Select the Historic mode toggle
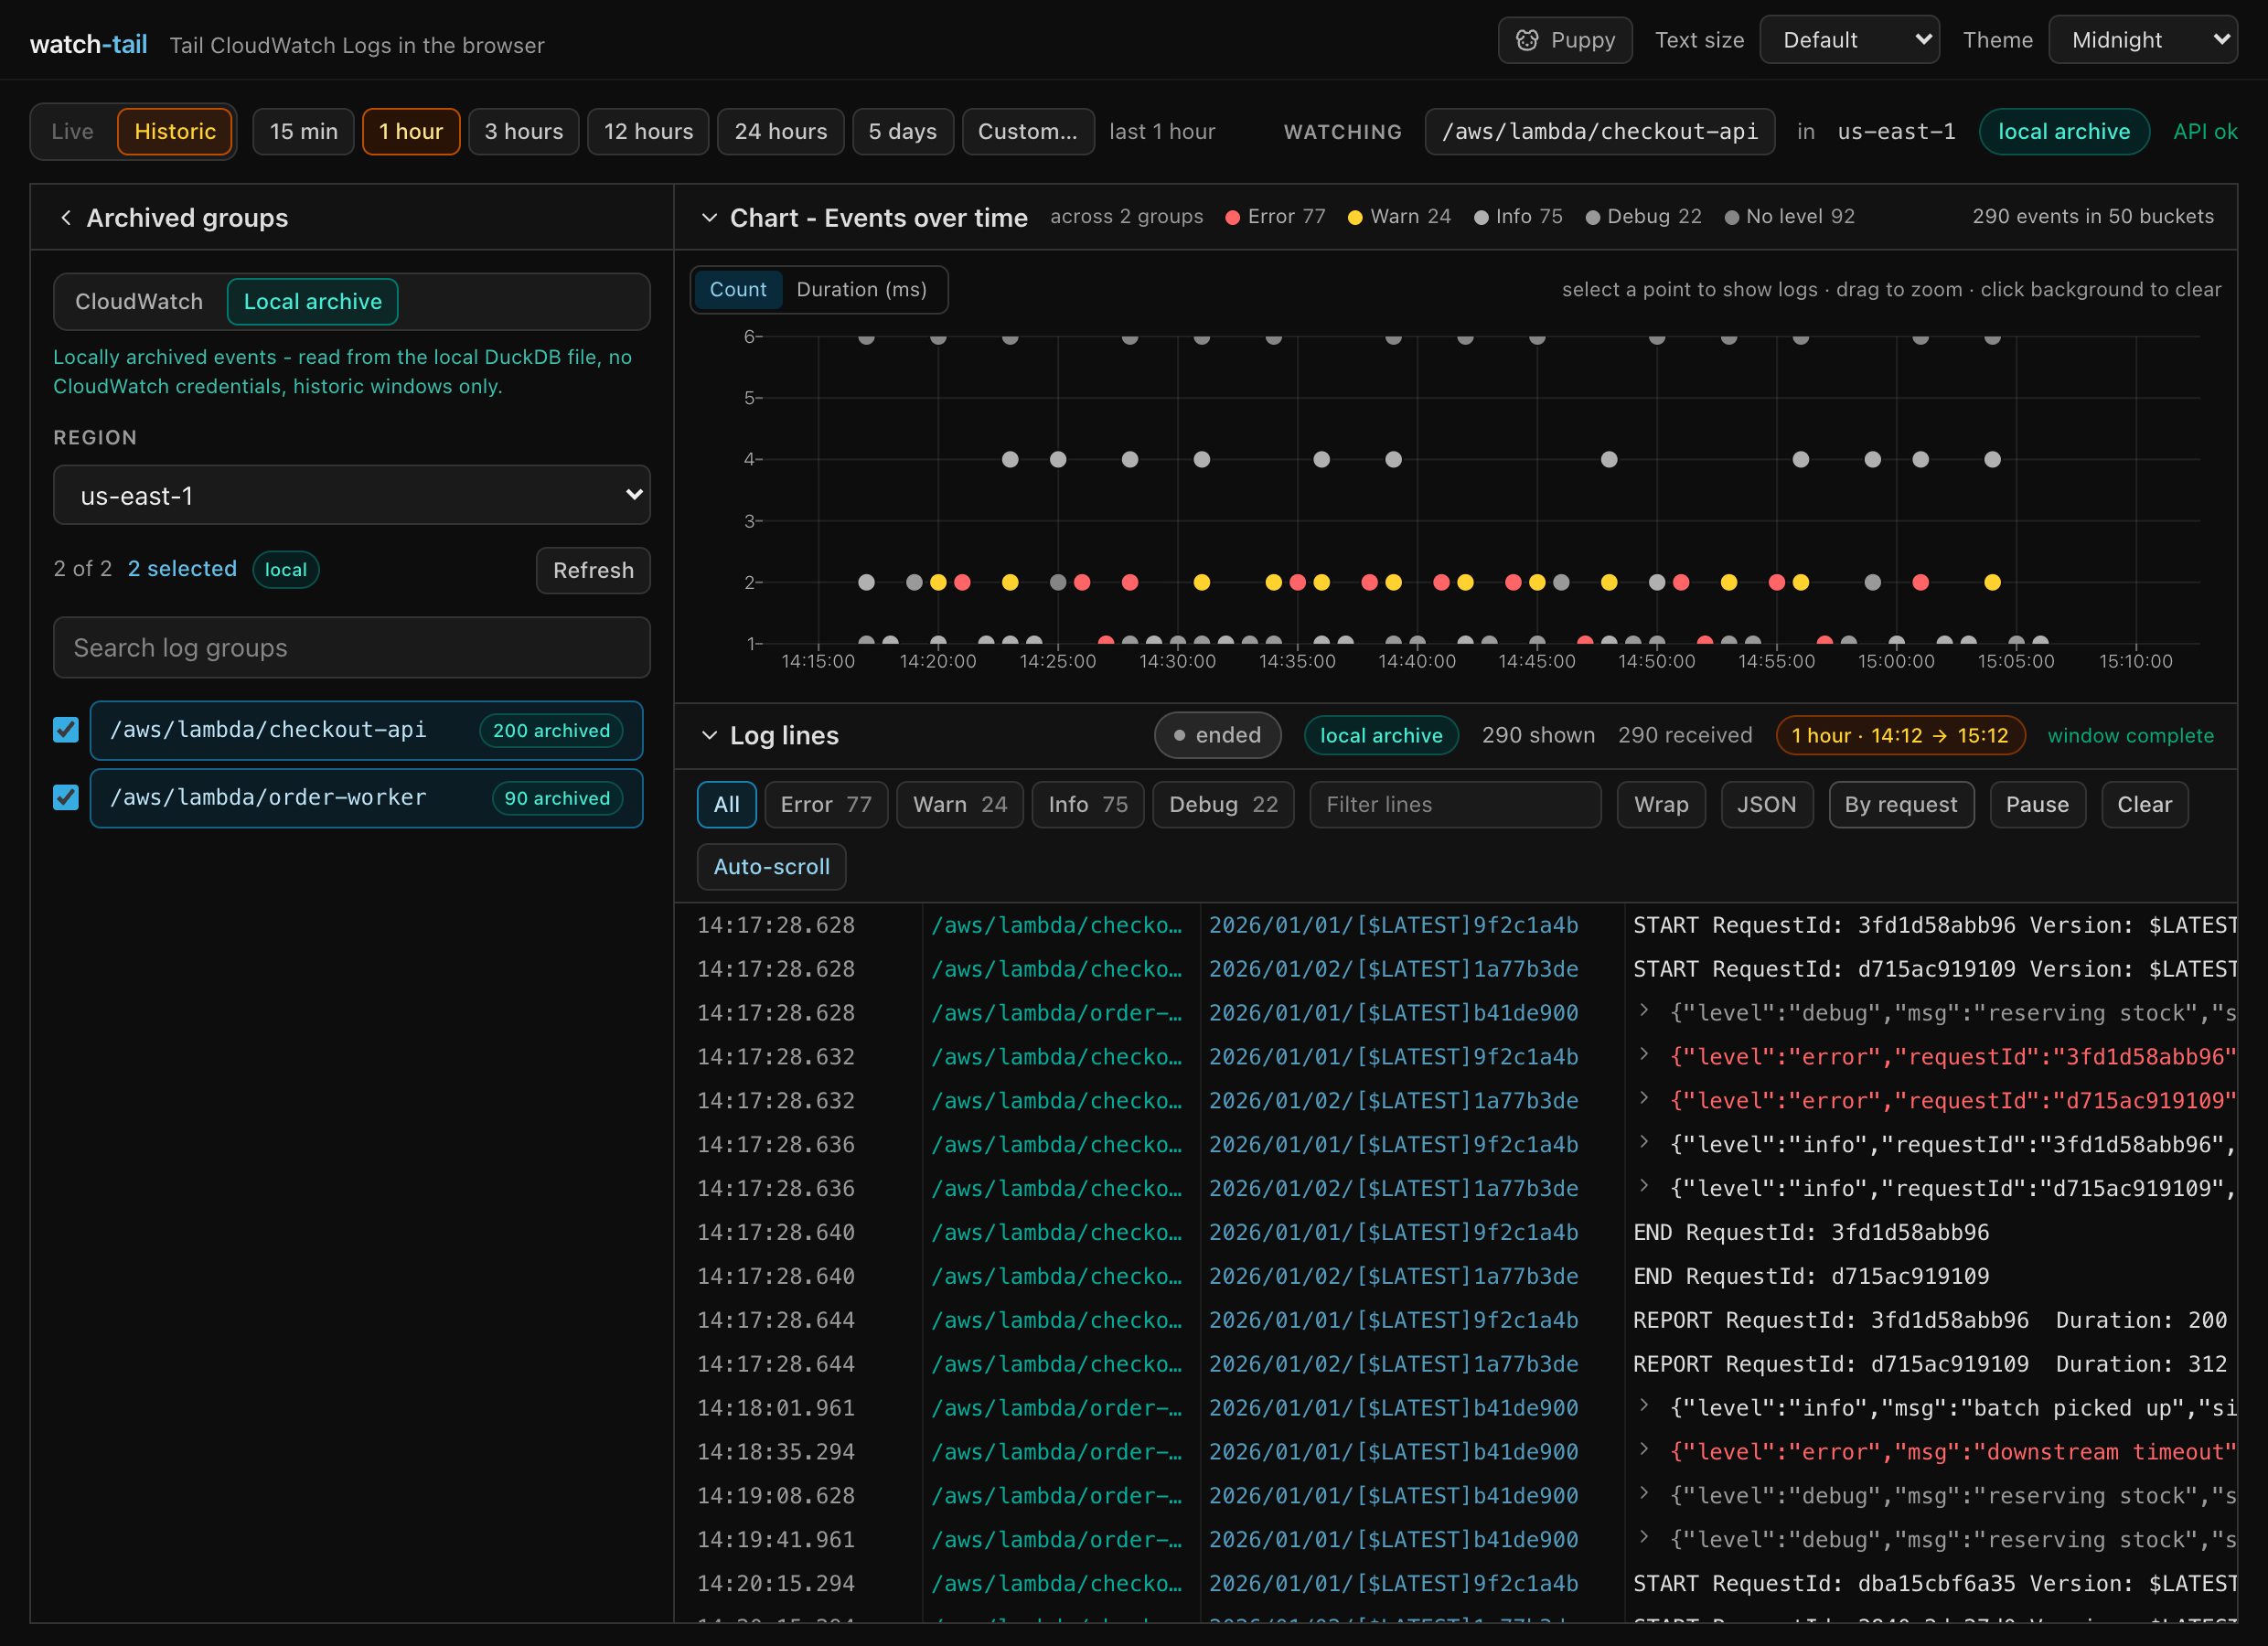 point(175,132)
